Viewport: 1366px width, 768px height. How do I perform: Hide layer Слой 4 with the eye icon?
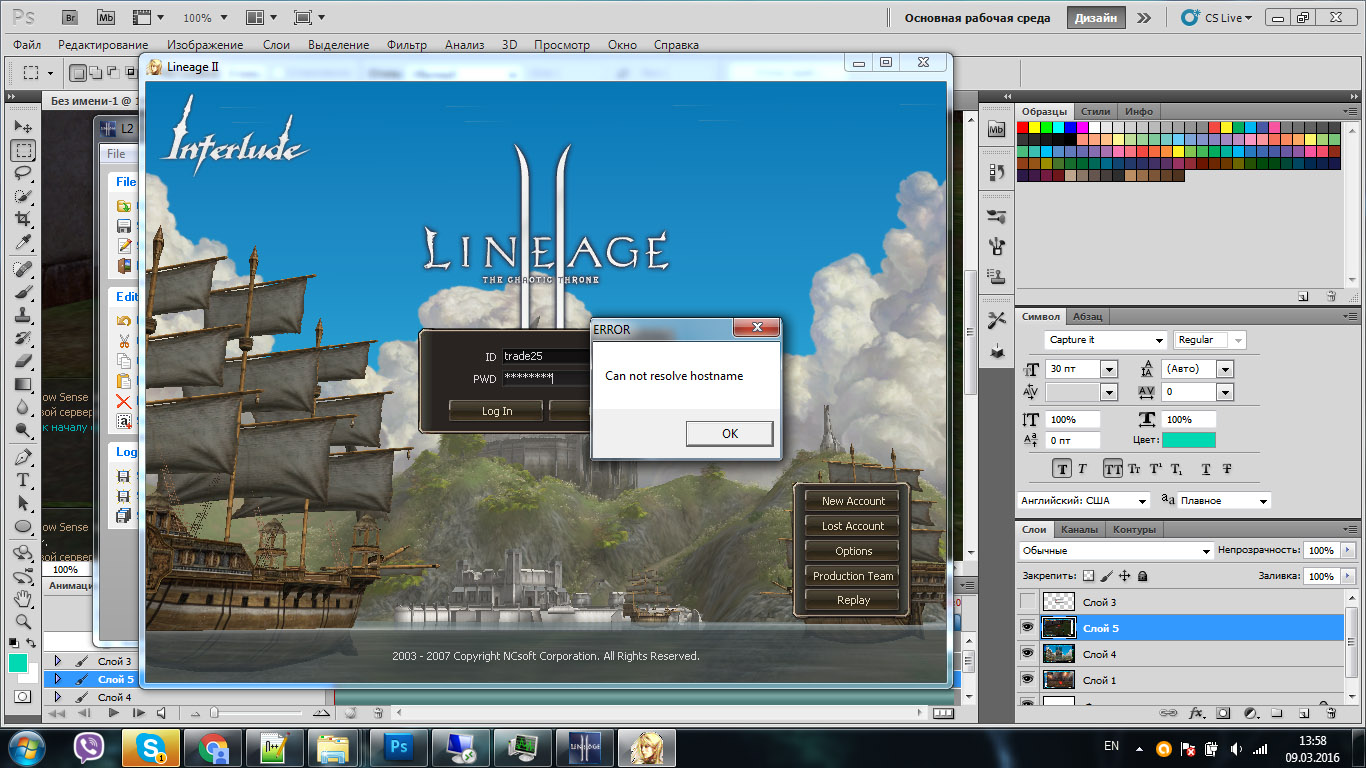pos(1027,653)
